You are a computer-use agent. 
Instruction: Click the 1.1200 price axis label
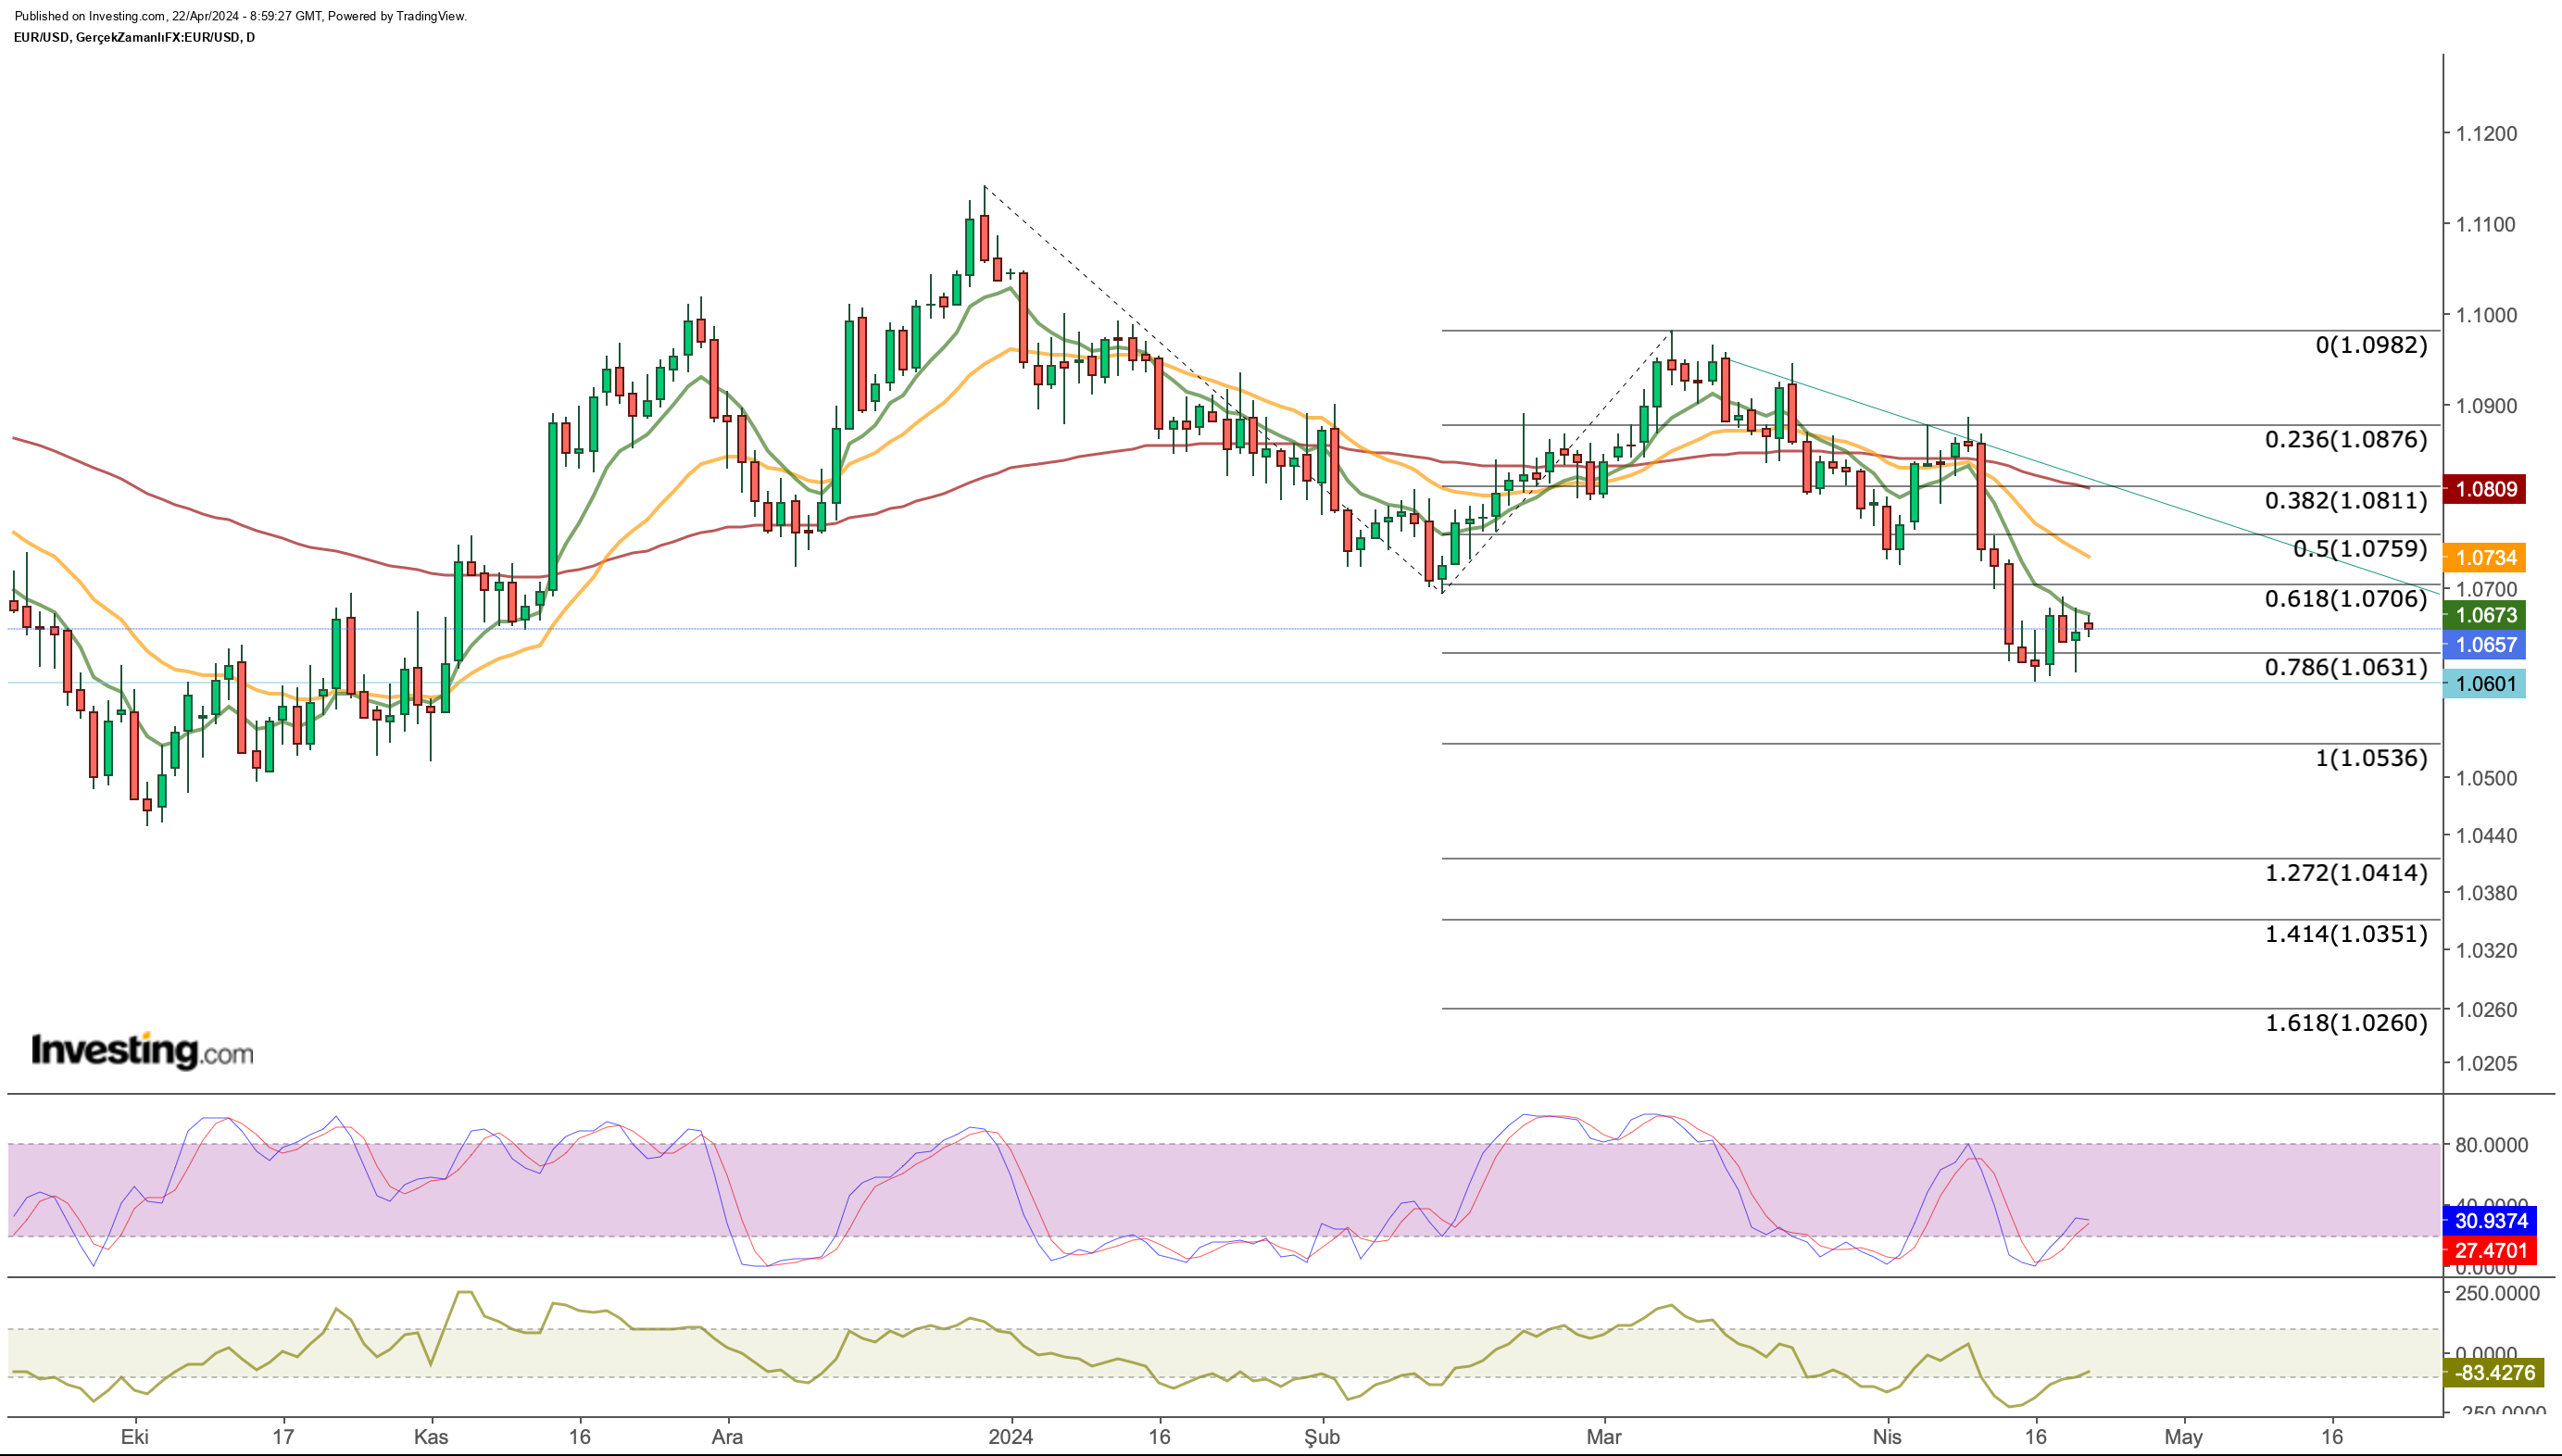coord(2486,133)
